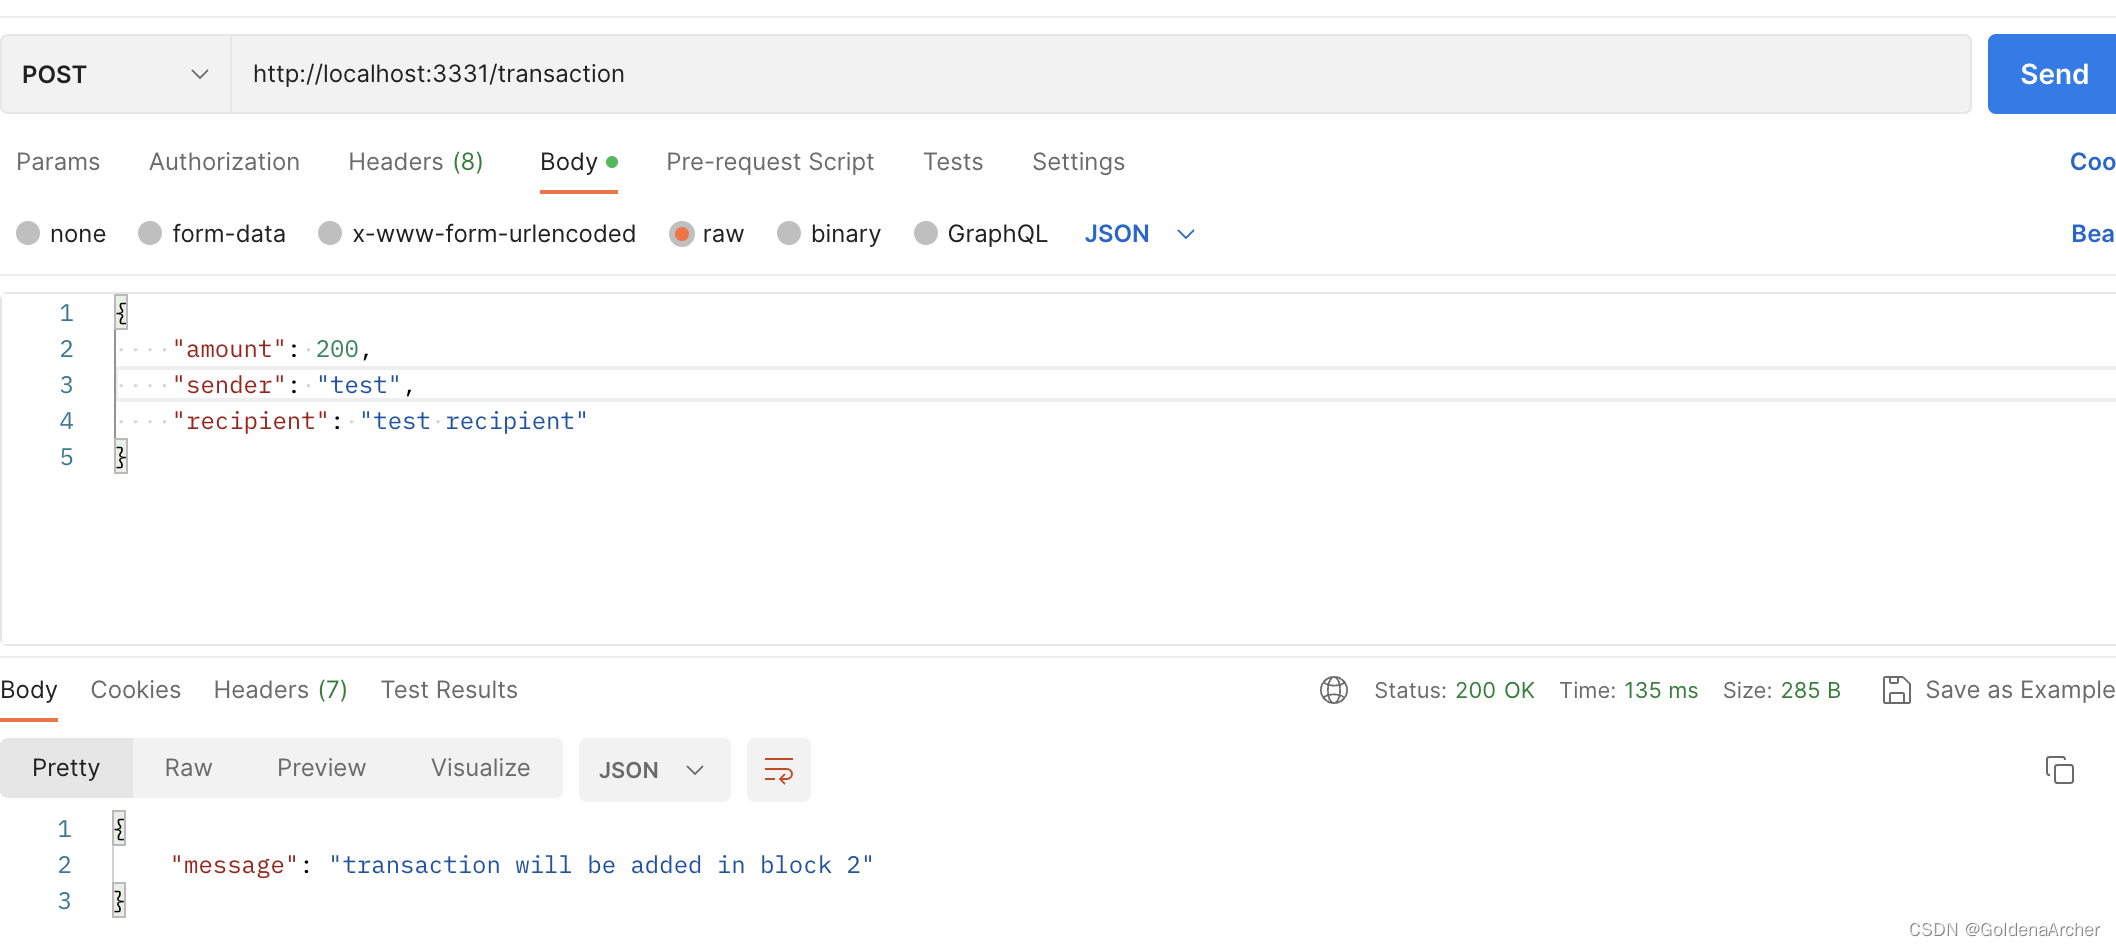
Task: Click the Beautify link
Action: point(2093,233)
